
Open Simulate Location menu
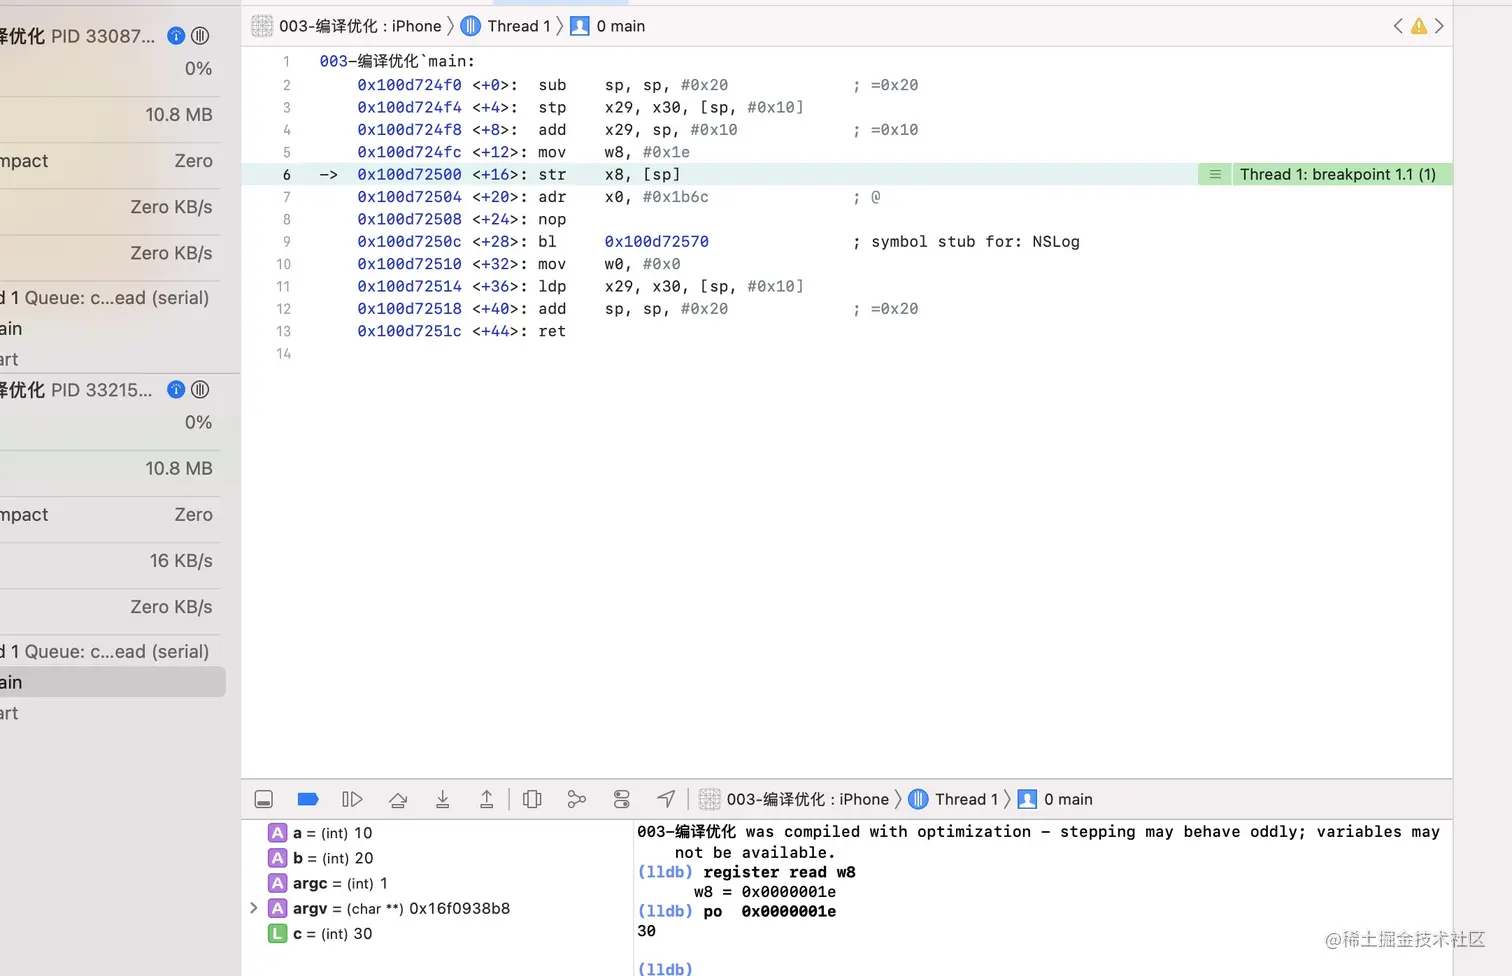click(x=666, y=798)
